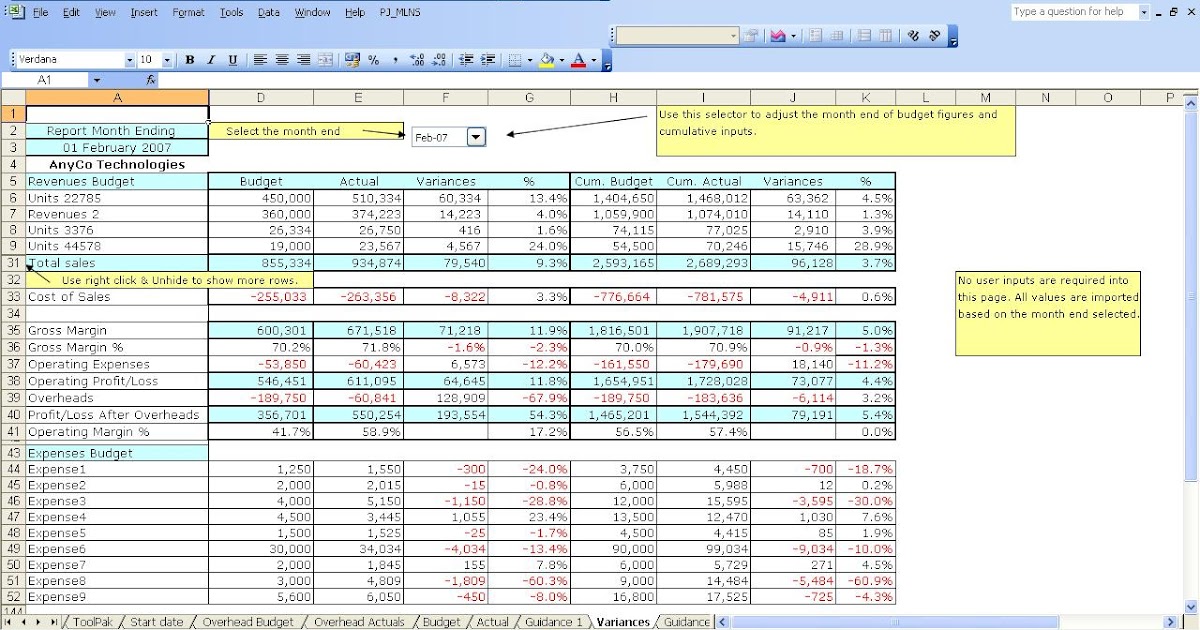
Task: Open the Fill Color dropdown arrow
Action: [561, 59]
